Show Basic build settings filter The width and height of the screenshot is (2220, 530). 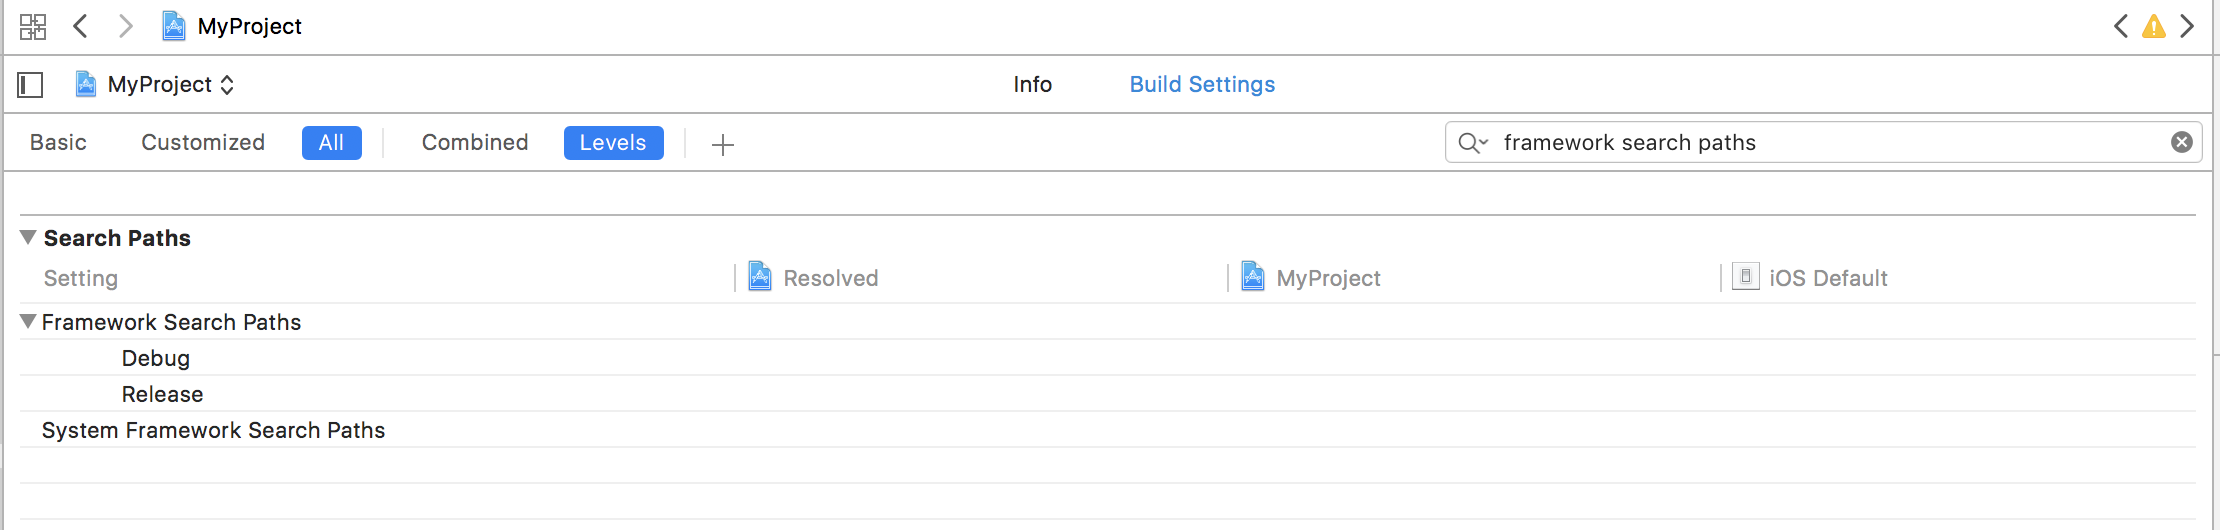coord(58,143)
